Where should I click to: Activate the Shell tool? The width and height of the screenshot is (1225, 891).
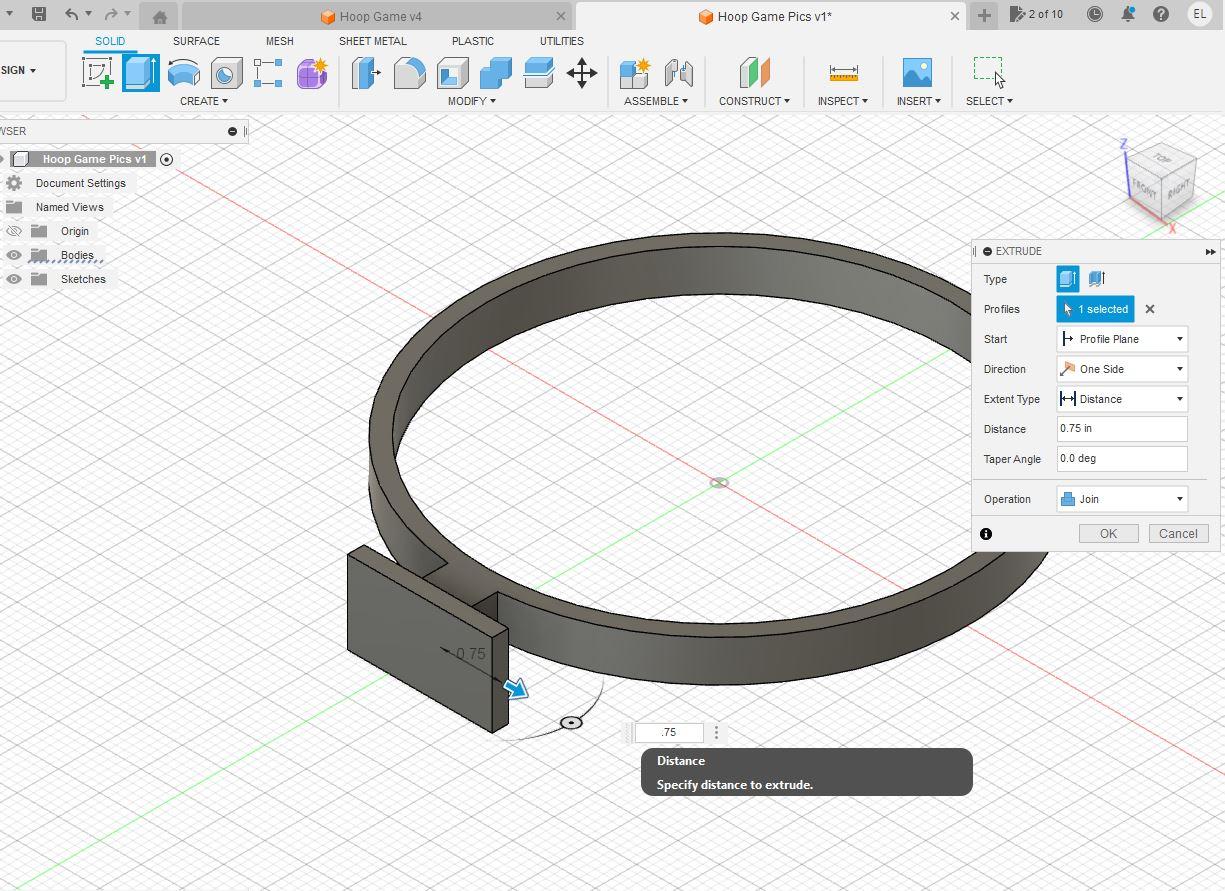[452, 73]
